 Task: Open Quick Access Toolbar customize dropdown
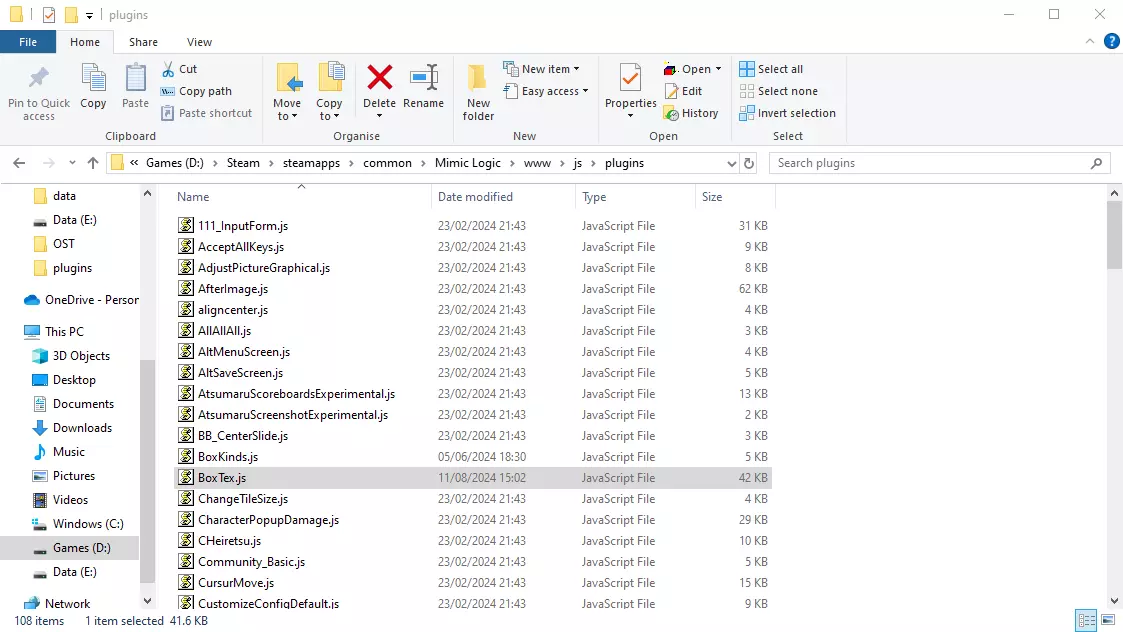click(89, 15)
